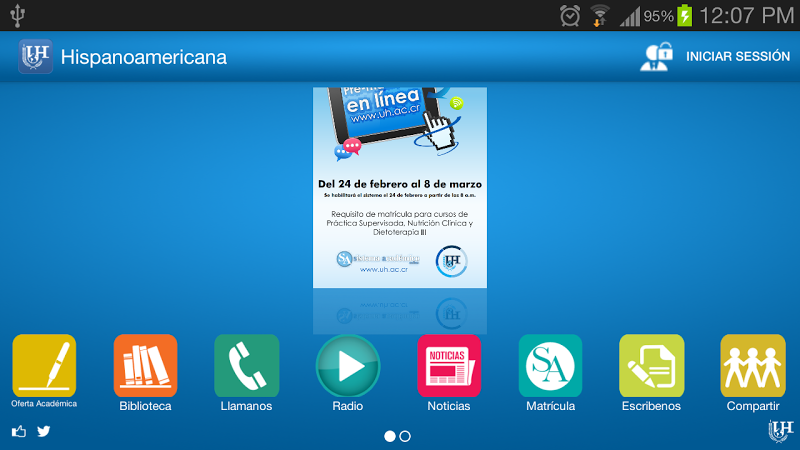Tap INICIAR SESSIÓN button

[x=738, y=56]
